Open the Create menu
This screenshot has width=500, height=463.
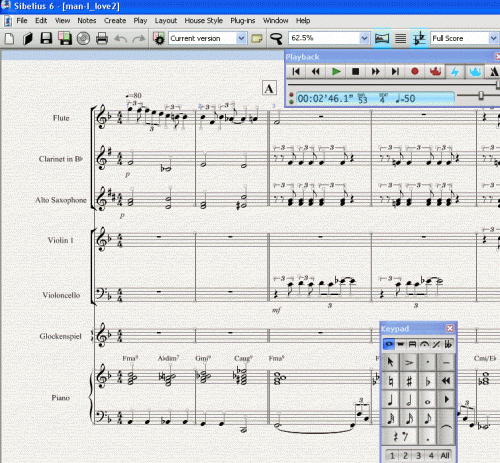tap(115, 21)
